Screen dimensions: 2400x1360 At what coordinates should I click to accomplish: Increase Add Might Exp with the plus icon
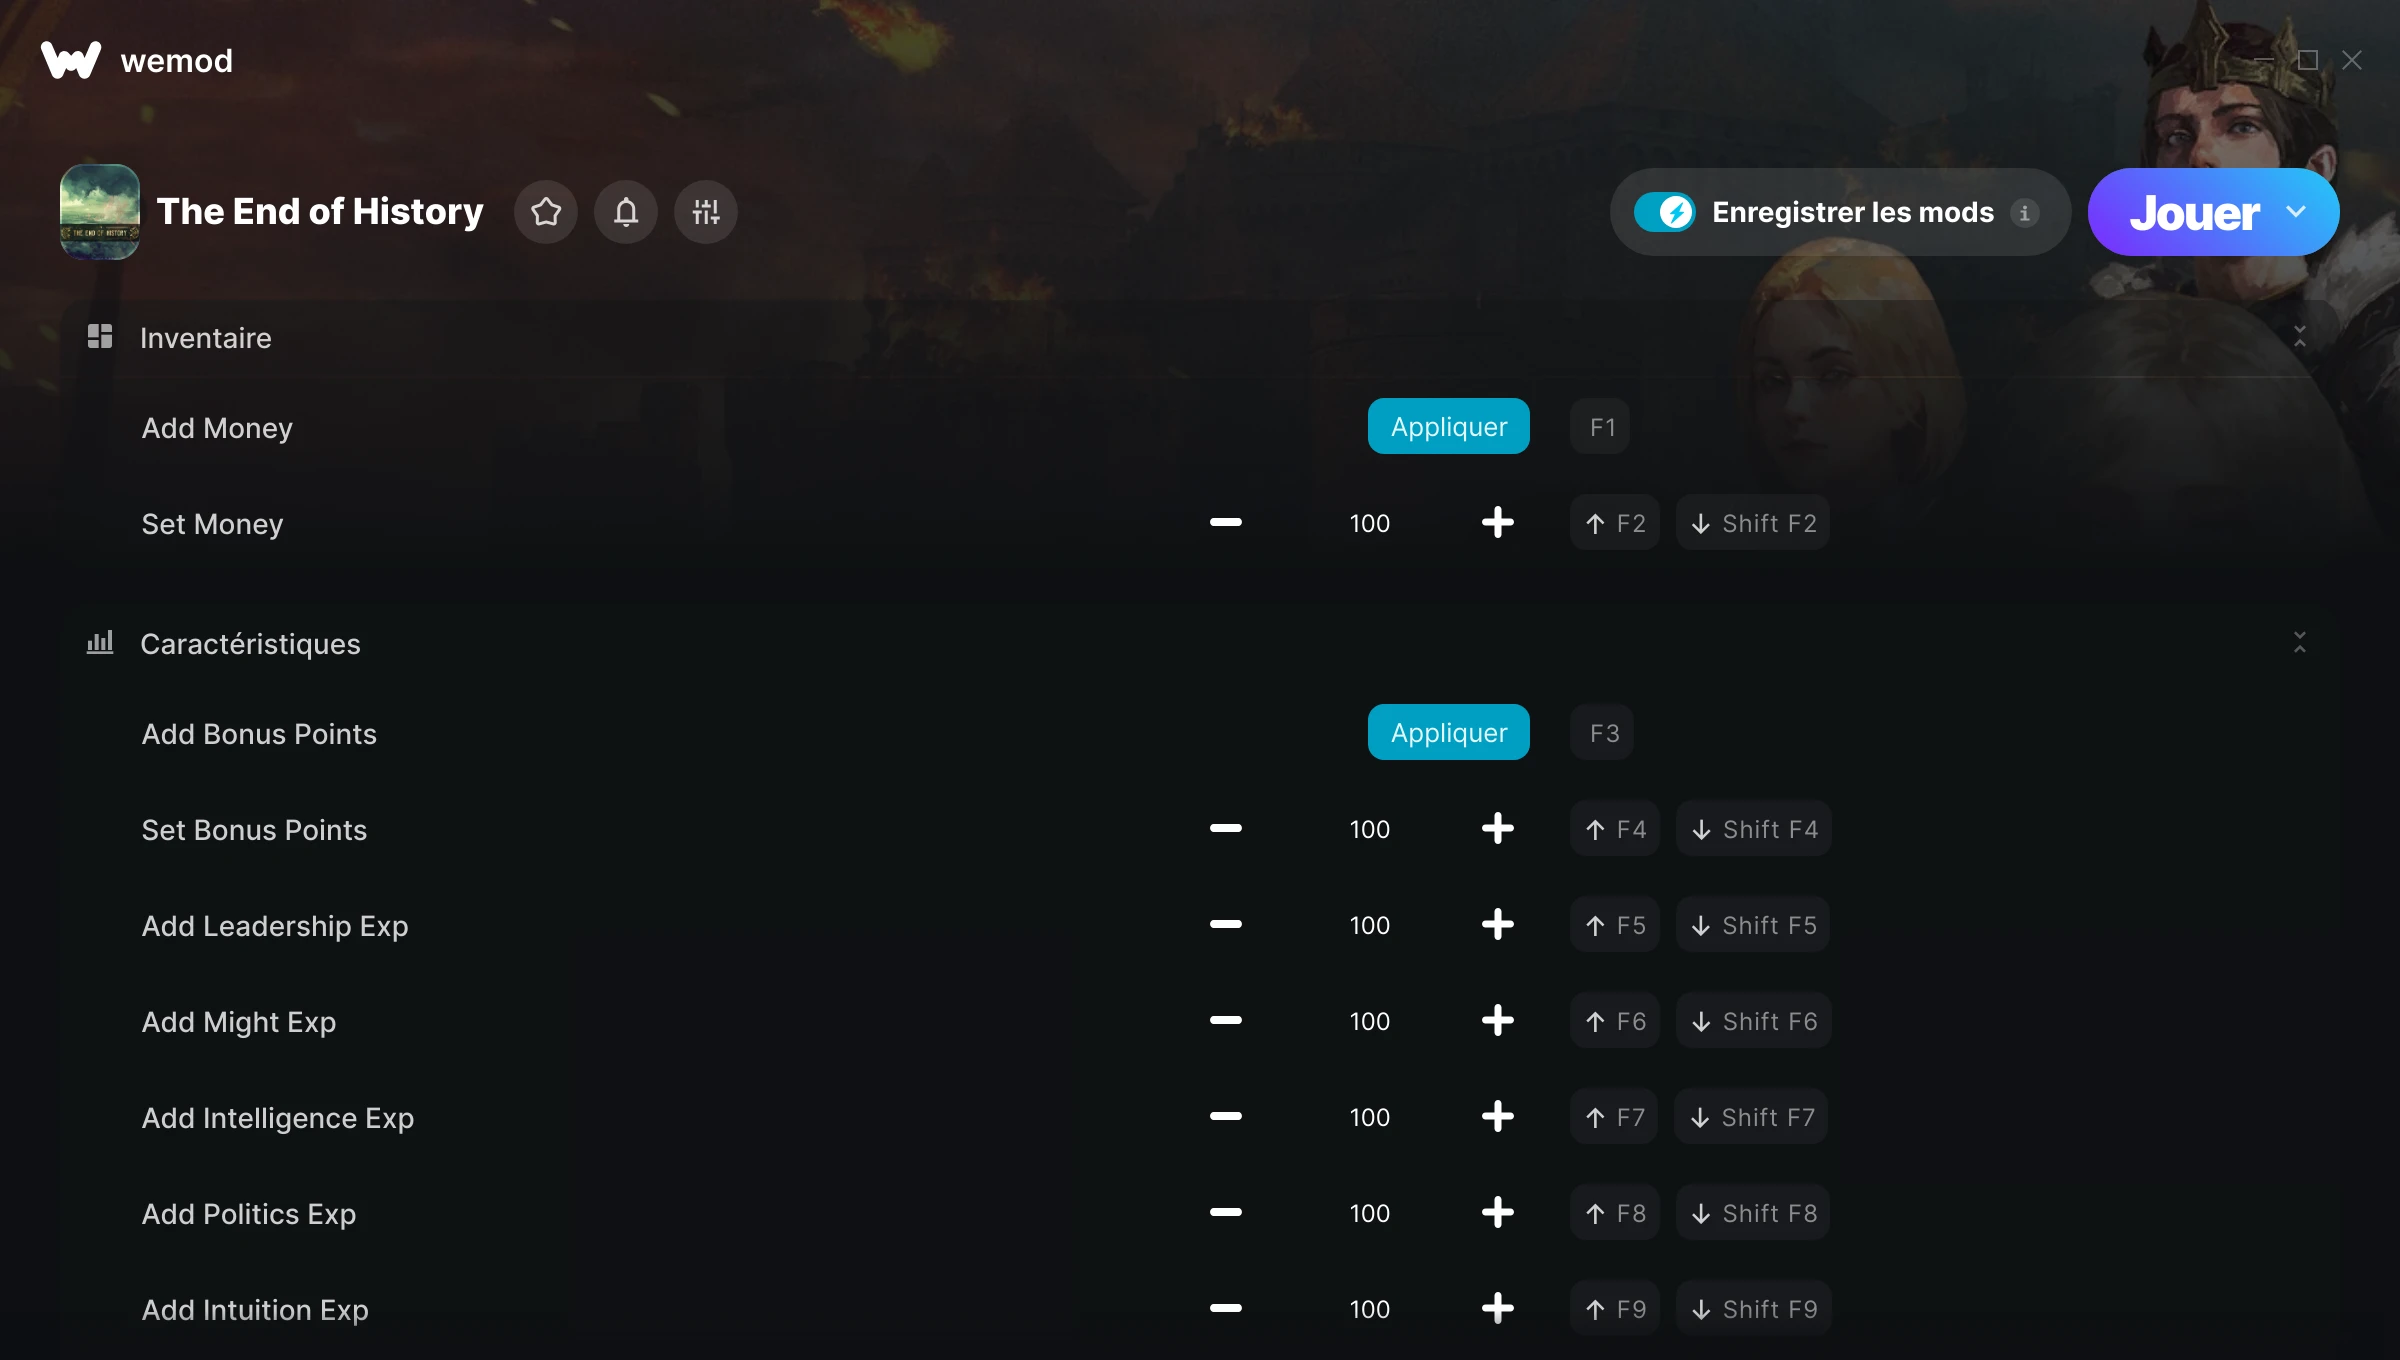(1497, 1020)
